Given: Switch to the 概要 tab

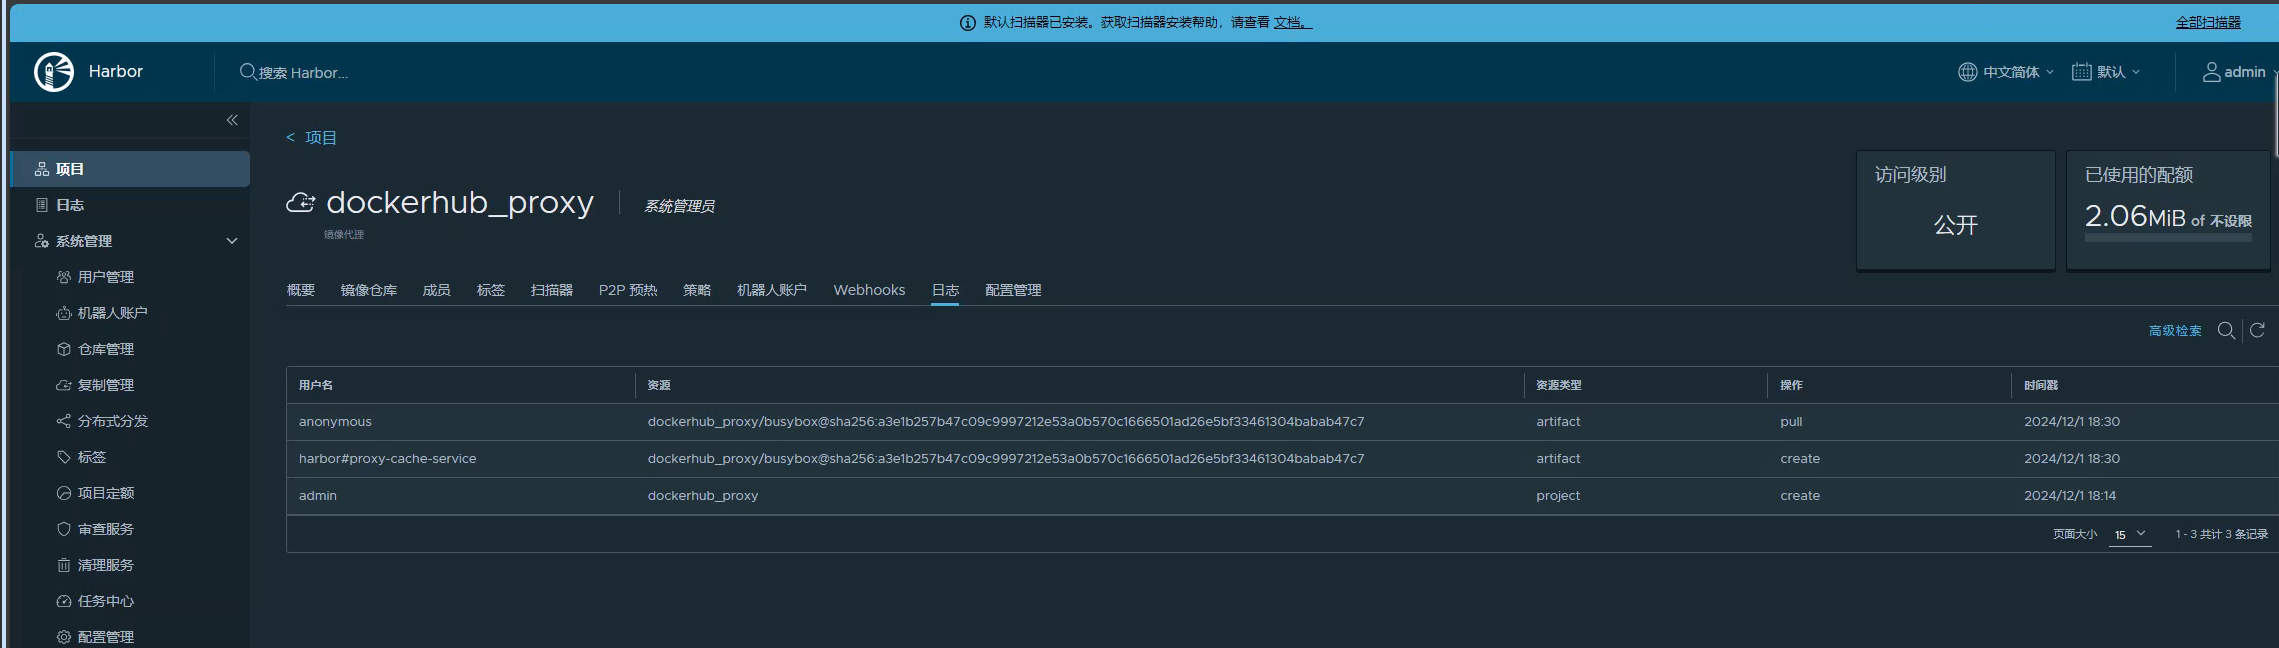Looking at the screenshot, I should pos(301,290).
